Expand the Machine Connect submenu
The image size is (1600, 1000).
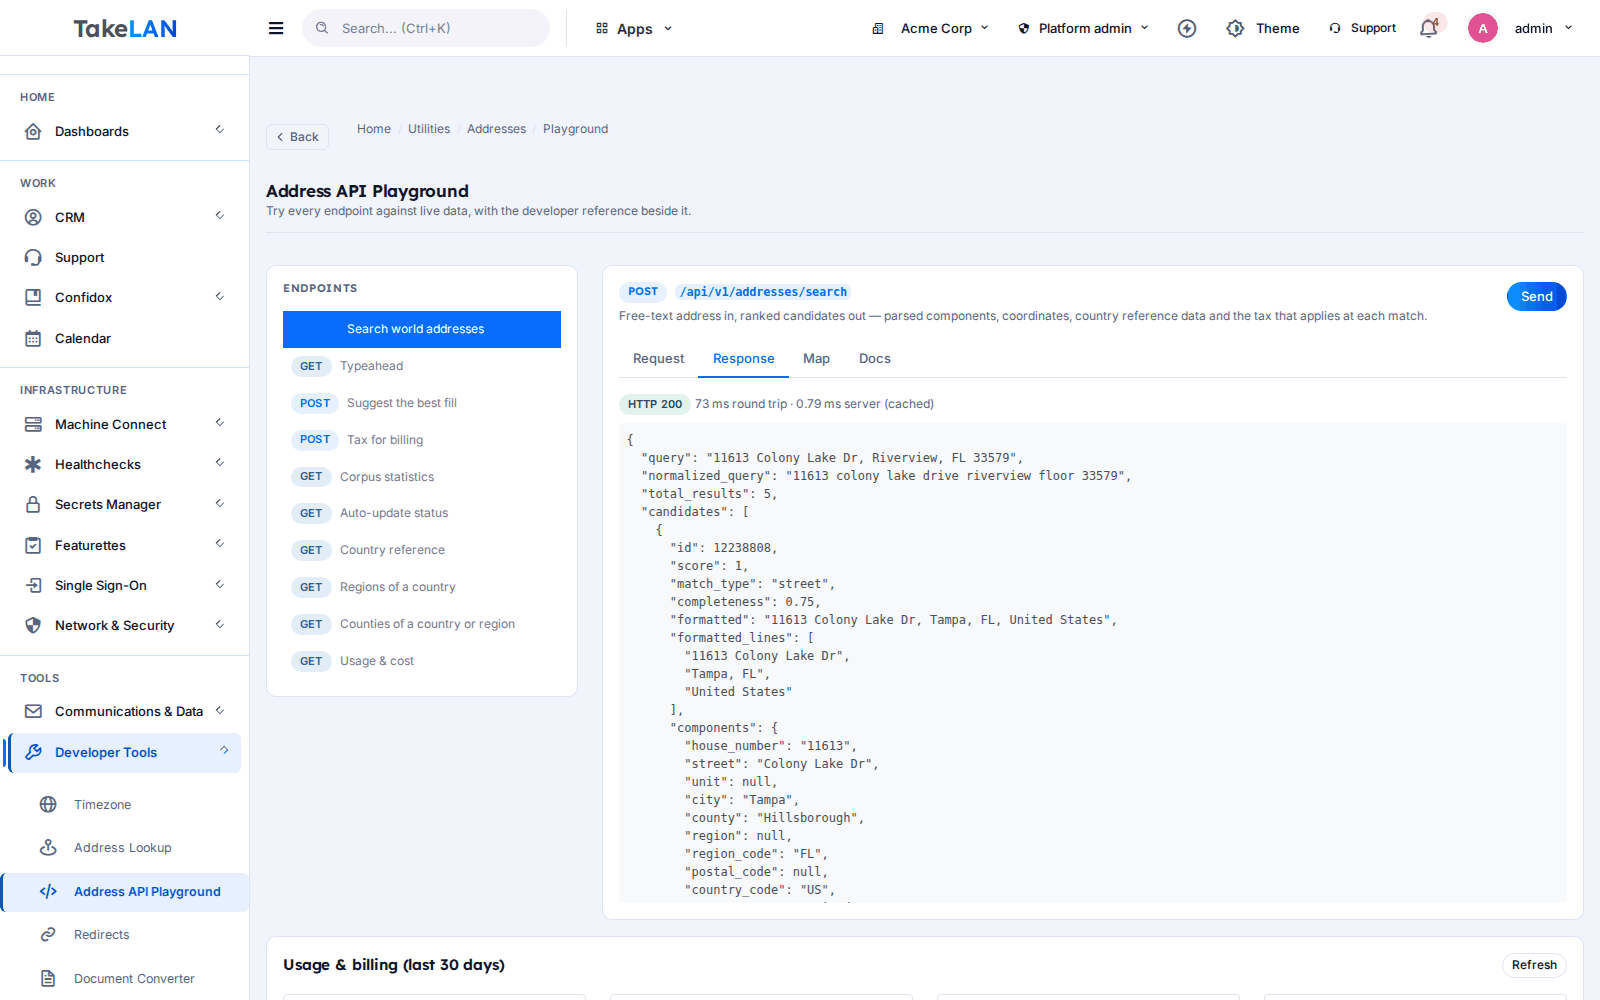pos(219,423)
